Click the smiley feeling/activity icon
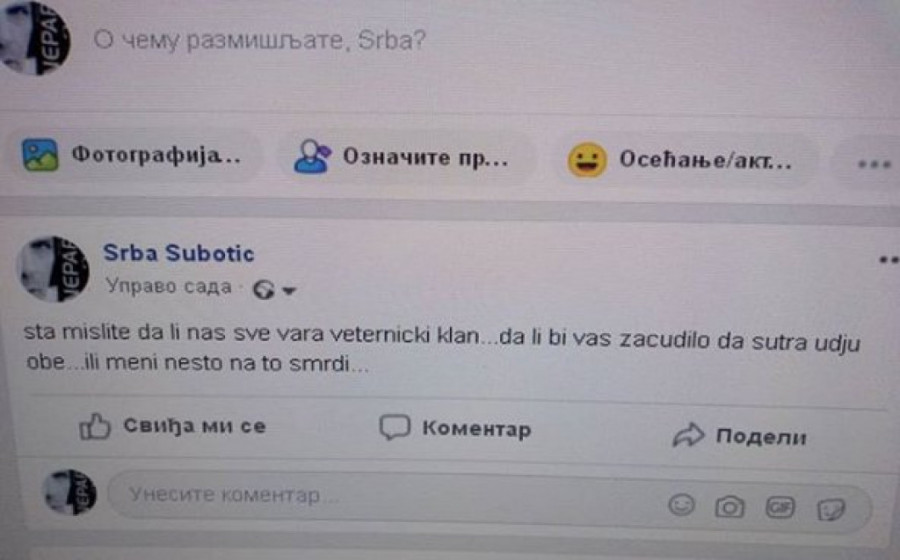 pyautogui.click(x=587, y=160)
